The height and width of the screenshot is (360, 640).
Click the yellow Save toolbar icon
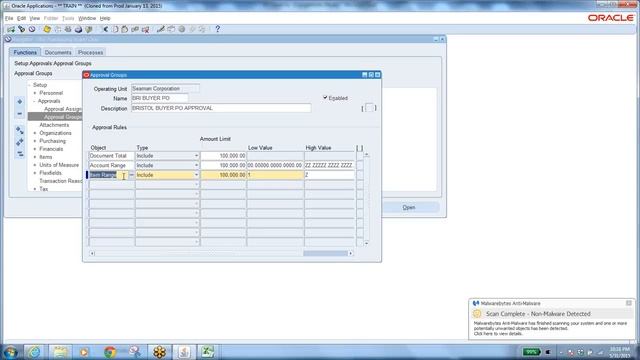point(47,29)
